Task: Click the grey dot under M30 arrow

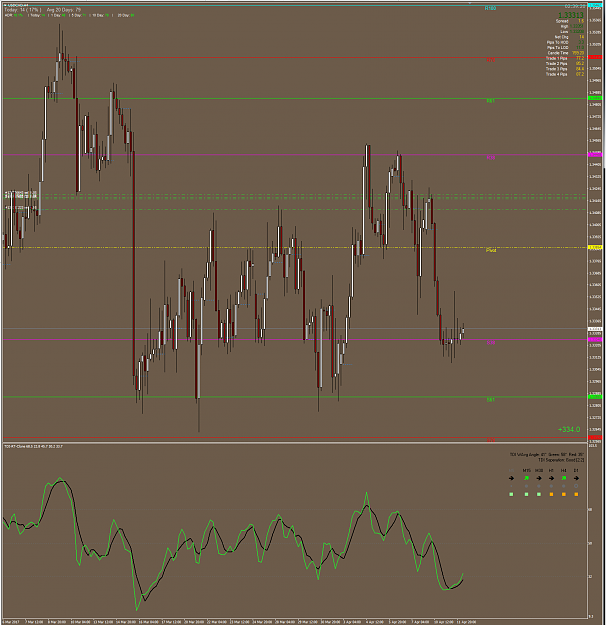Action: [x=539, y=486]
